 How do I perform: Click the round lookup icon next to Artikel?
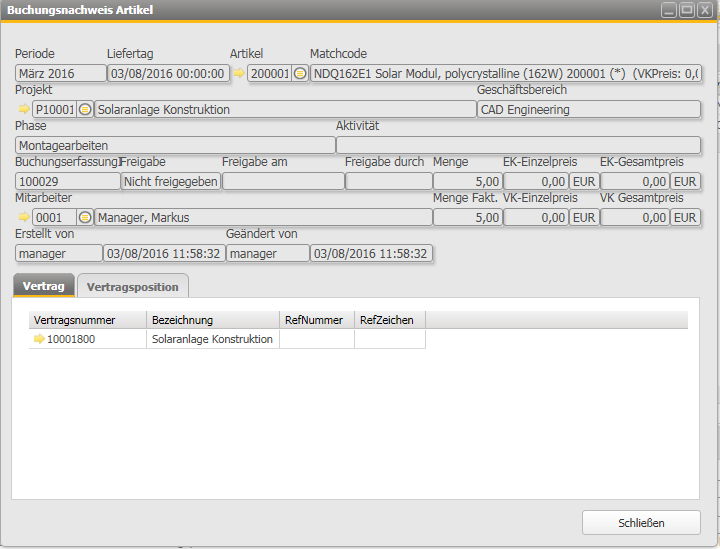pyautogui.click(x=300, y=73)
